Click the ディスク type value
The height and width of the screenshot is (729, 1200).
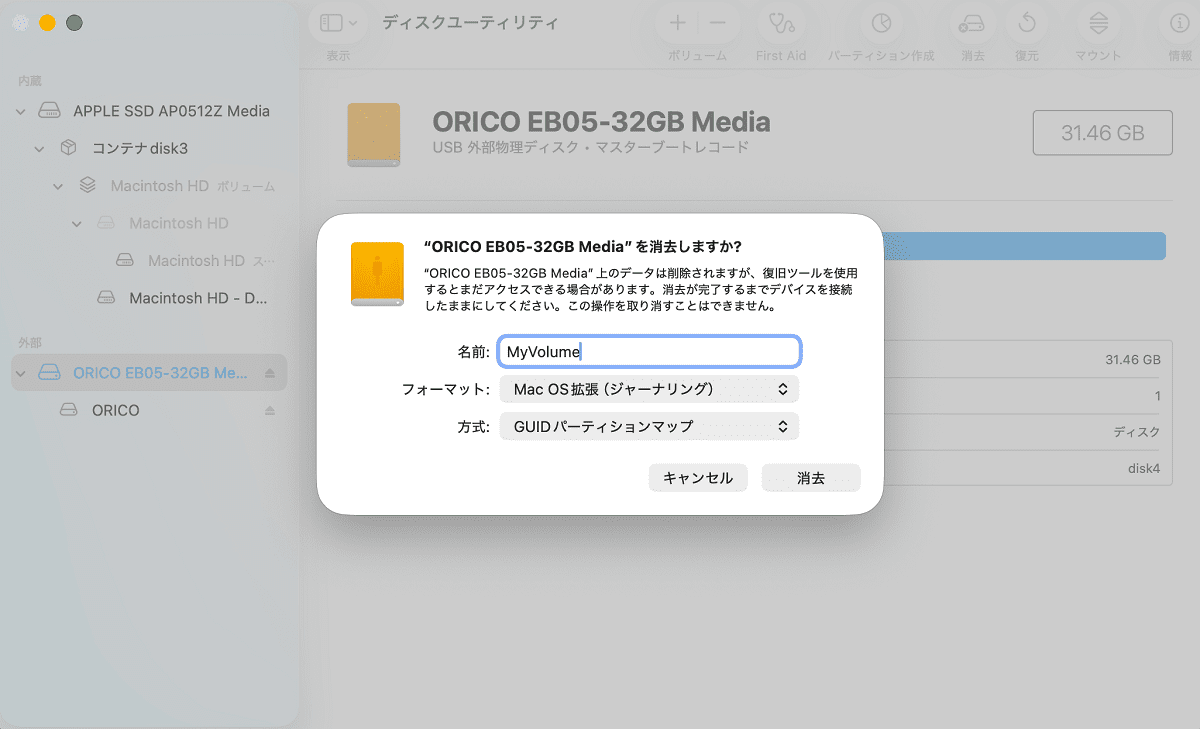1137,432
